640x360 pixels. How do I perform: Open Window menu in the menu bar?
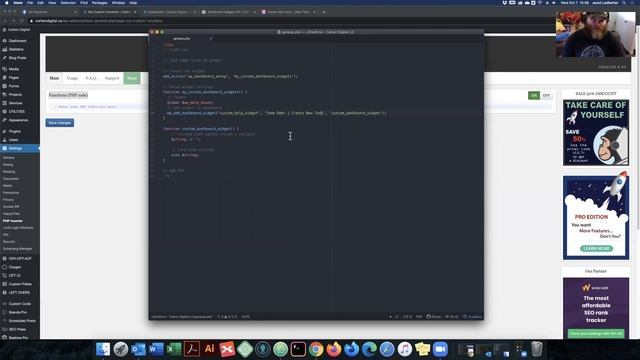pyautogui.click(x=118, y=2)
